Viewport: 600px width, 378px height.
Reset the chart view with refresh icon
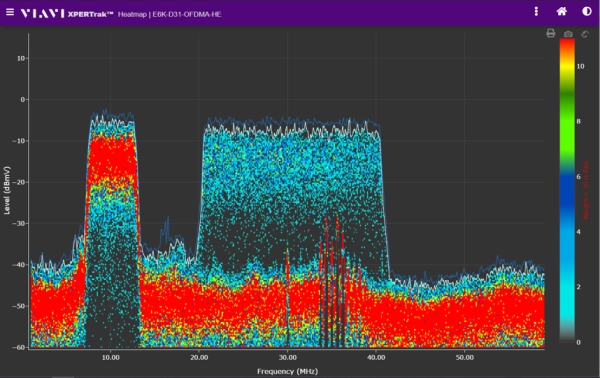[585, 34]
